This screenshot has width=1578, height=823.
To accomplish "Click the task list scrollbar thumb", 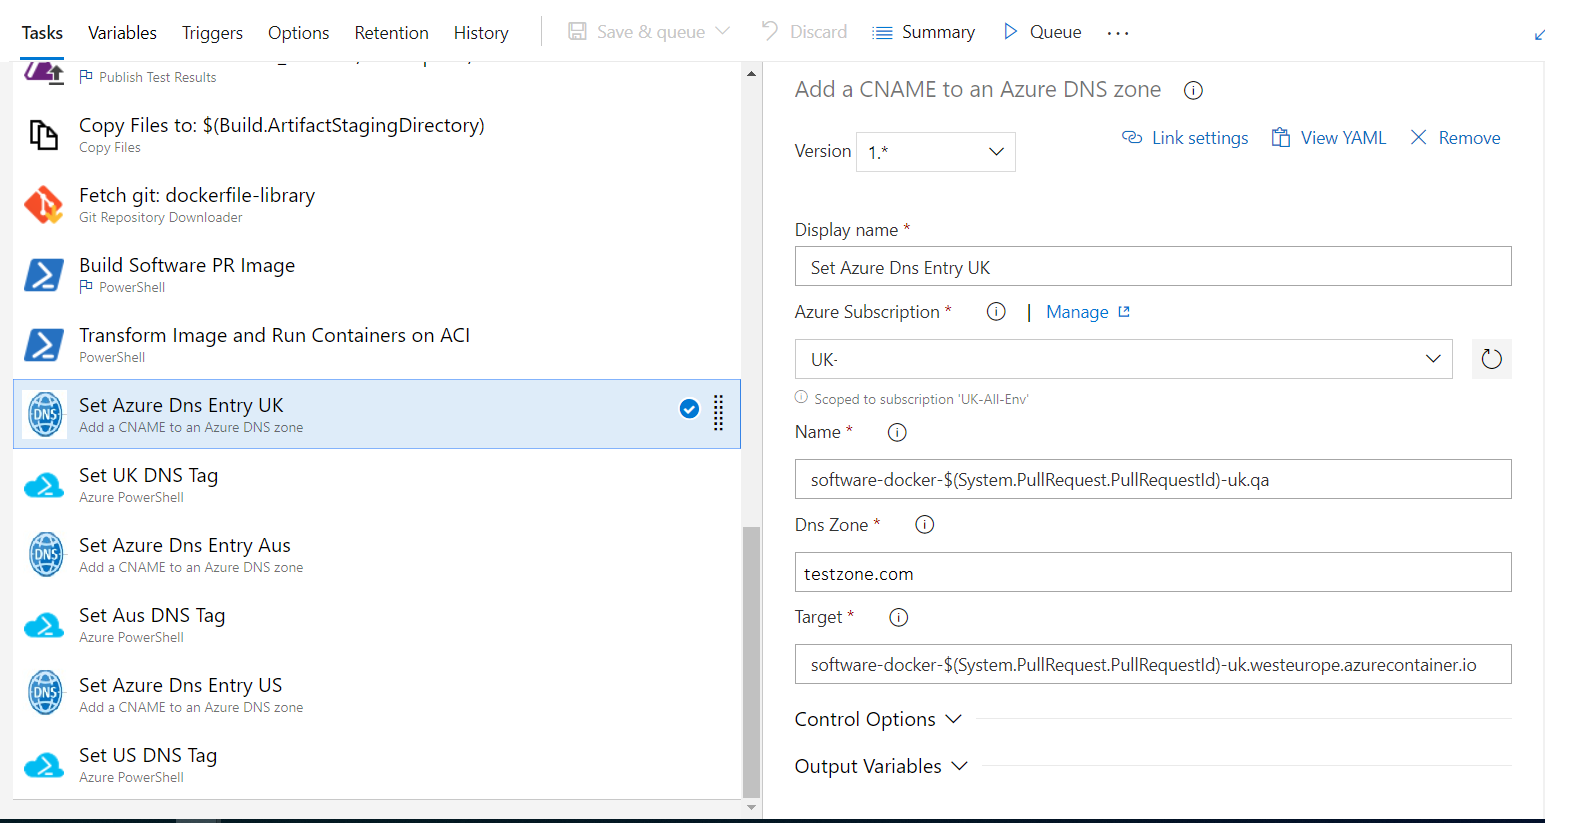I will pyautogui.click(x=752, y=660).
